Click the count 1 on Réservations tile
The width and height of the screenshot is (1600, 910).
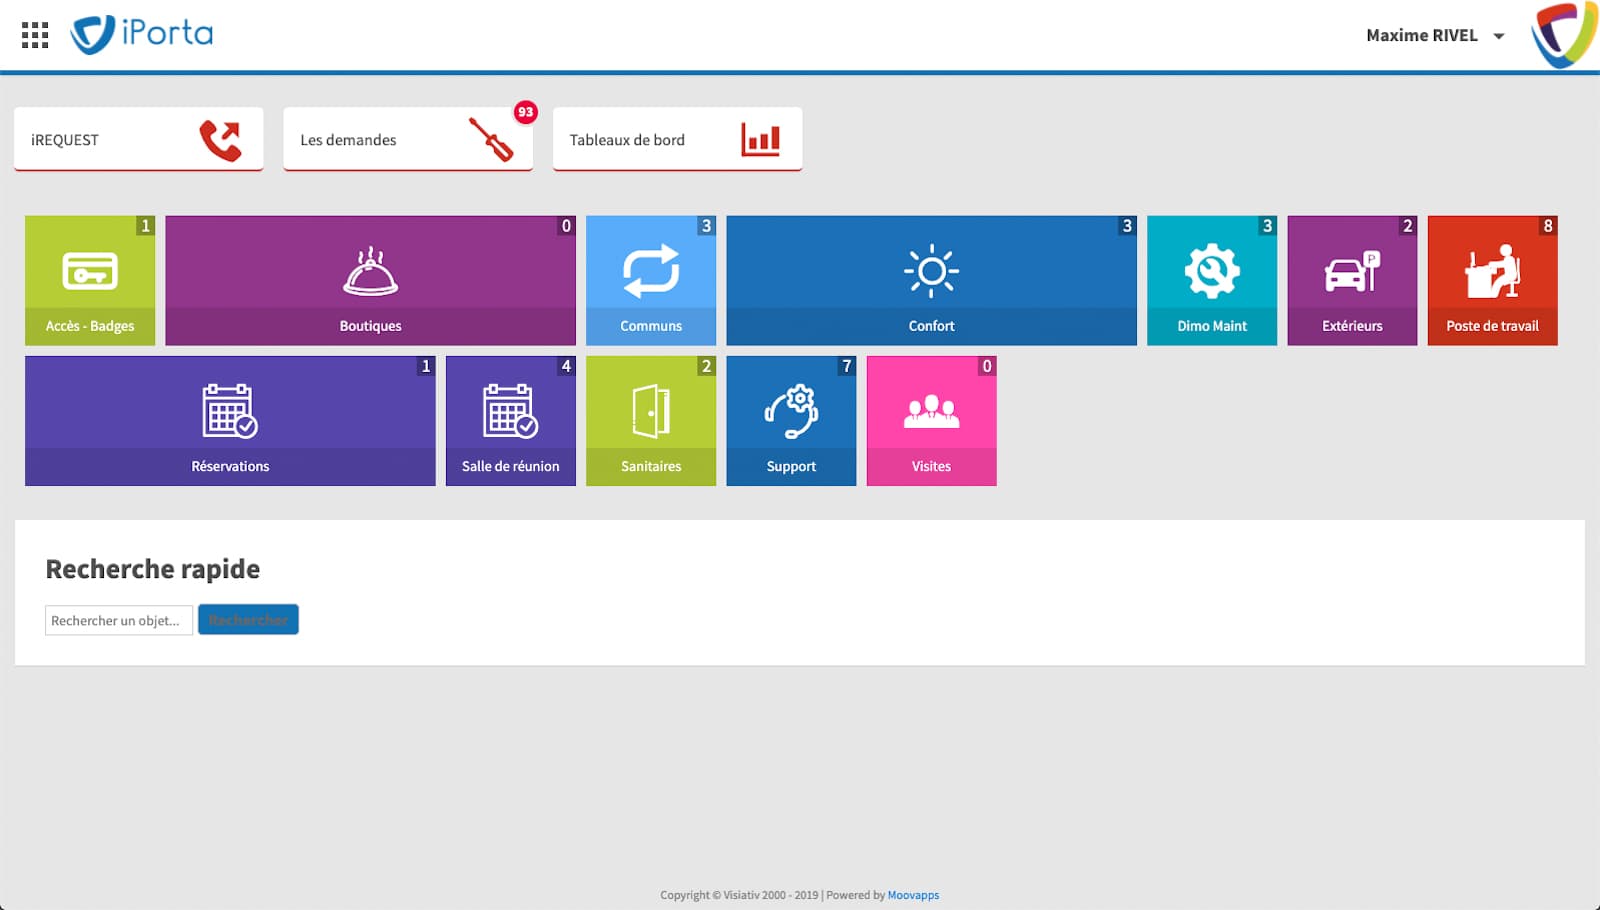(426, 366)
